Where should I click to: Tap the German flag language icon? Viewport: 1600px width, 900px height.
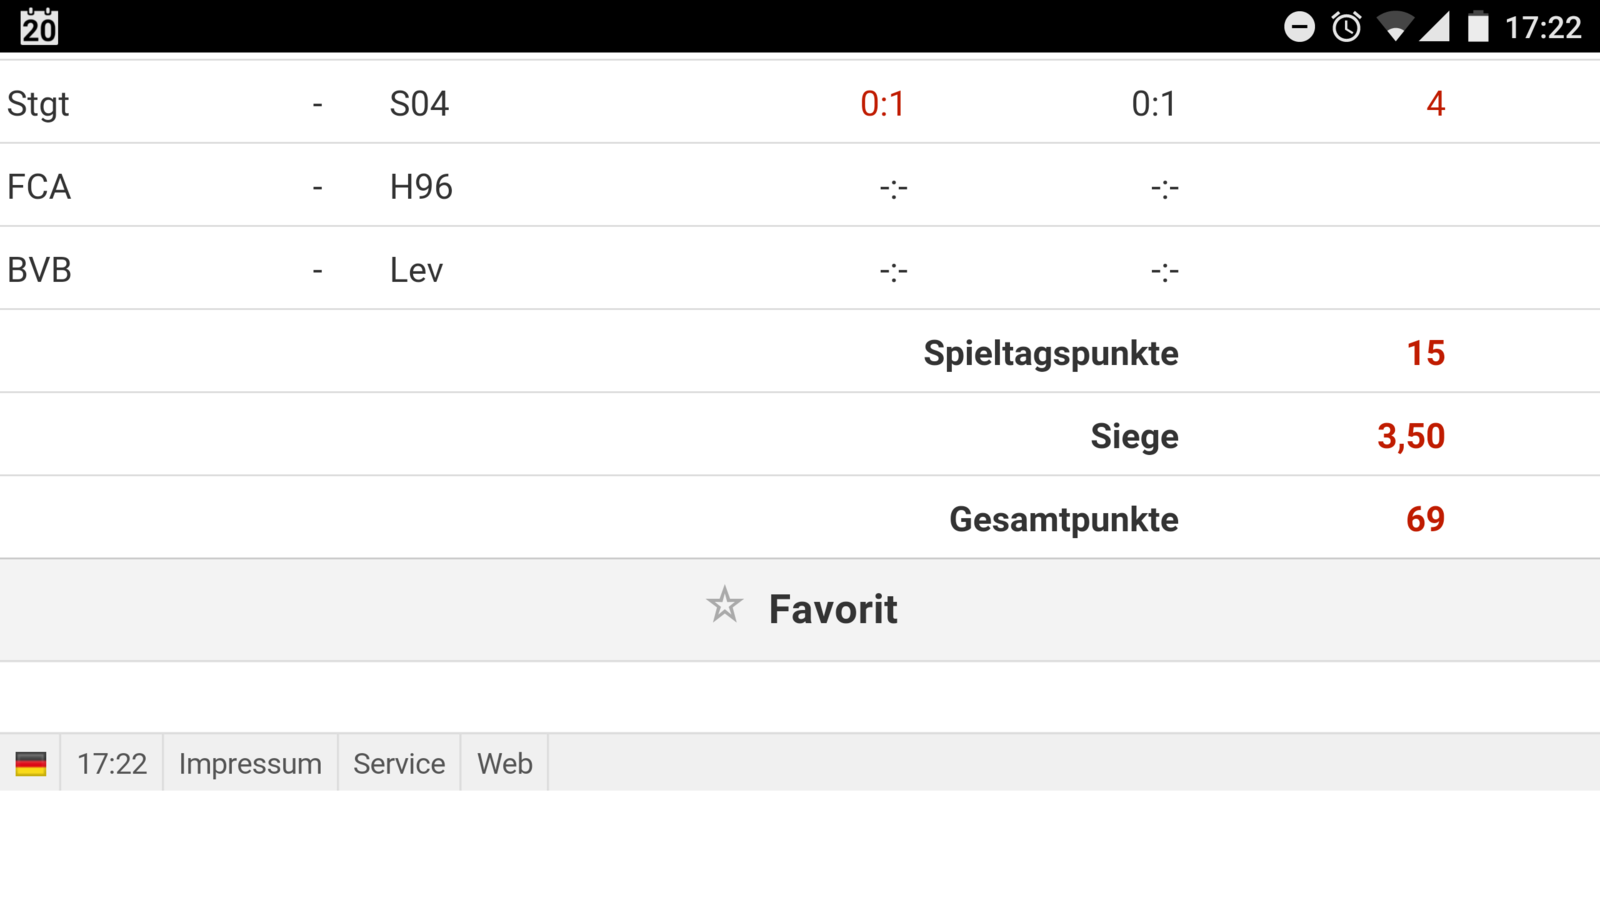pos(31,764)
